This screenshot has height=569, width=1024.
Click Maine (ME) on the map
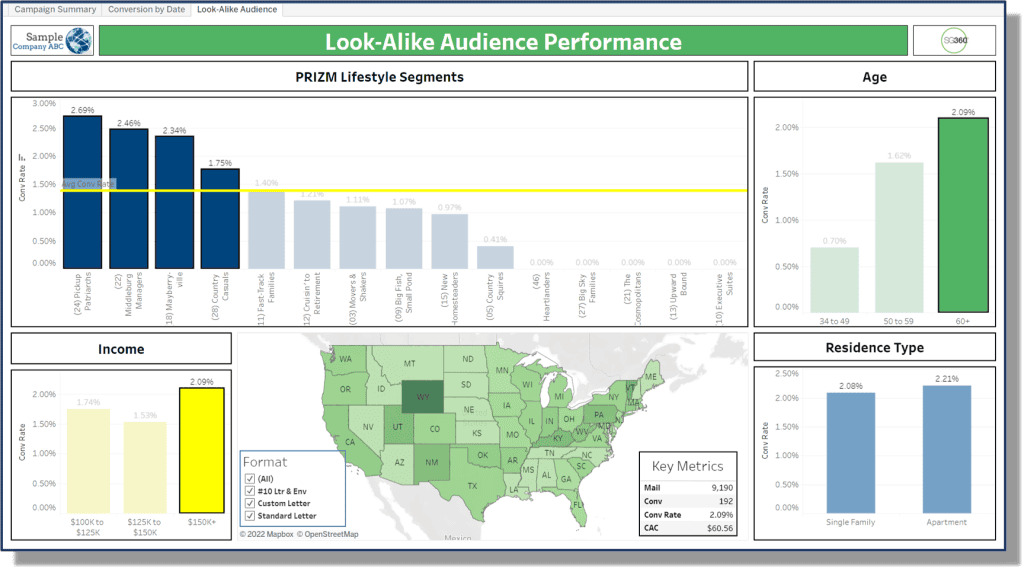point(651,377)
